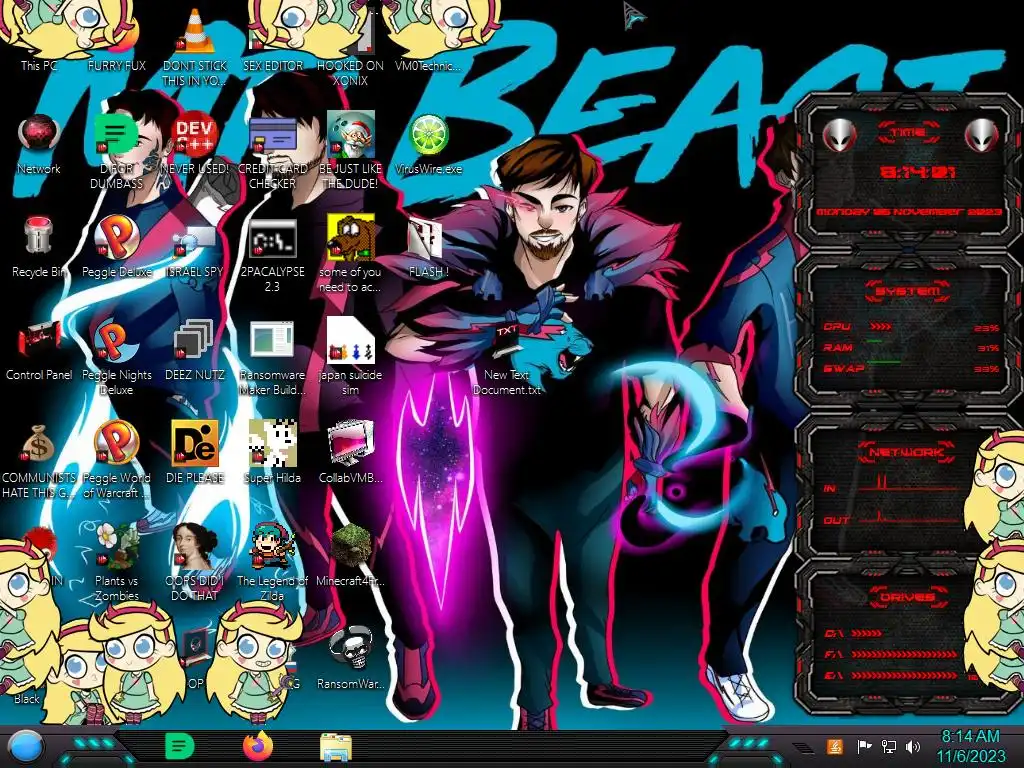Open the DIFOR DUMBASS green icon
1024x768 pixels.
pyautogui.click(x=116, y=150)
